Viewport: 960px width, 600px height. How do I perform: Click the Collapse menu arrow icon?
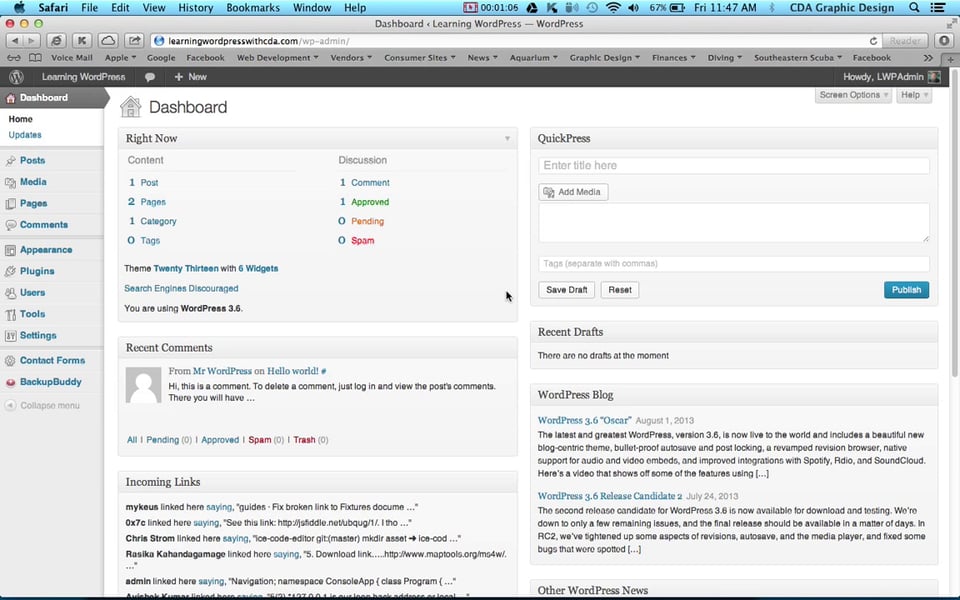(10, 405)
